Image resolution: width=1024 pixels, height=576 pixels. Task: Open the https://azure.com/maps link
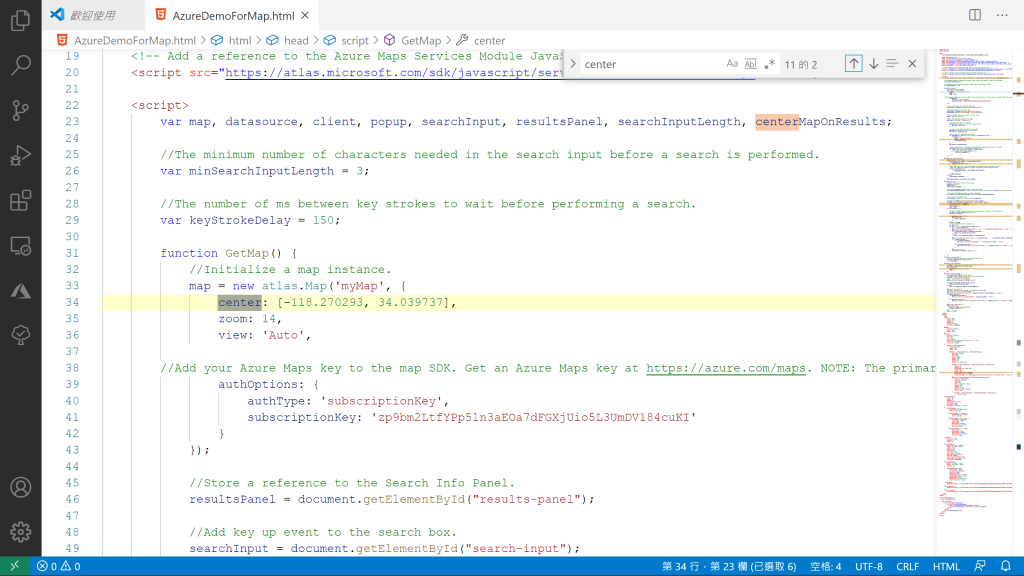coord(726,368)
